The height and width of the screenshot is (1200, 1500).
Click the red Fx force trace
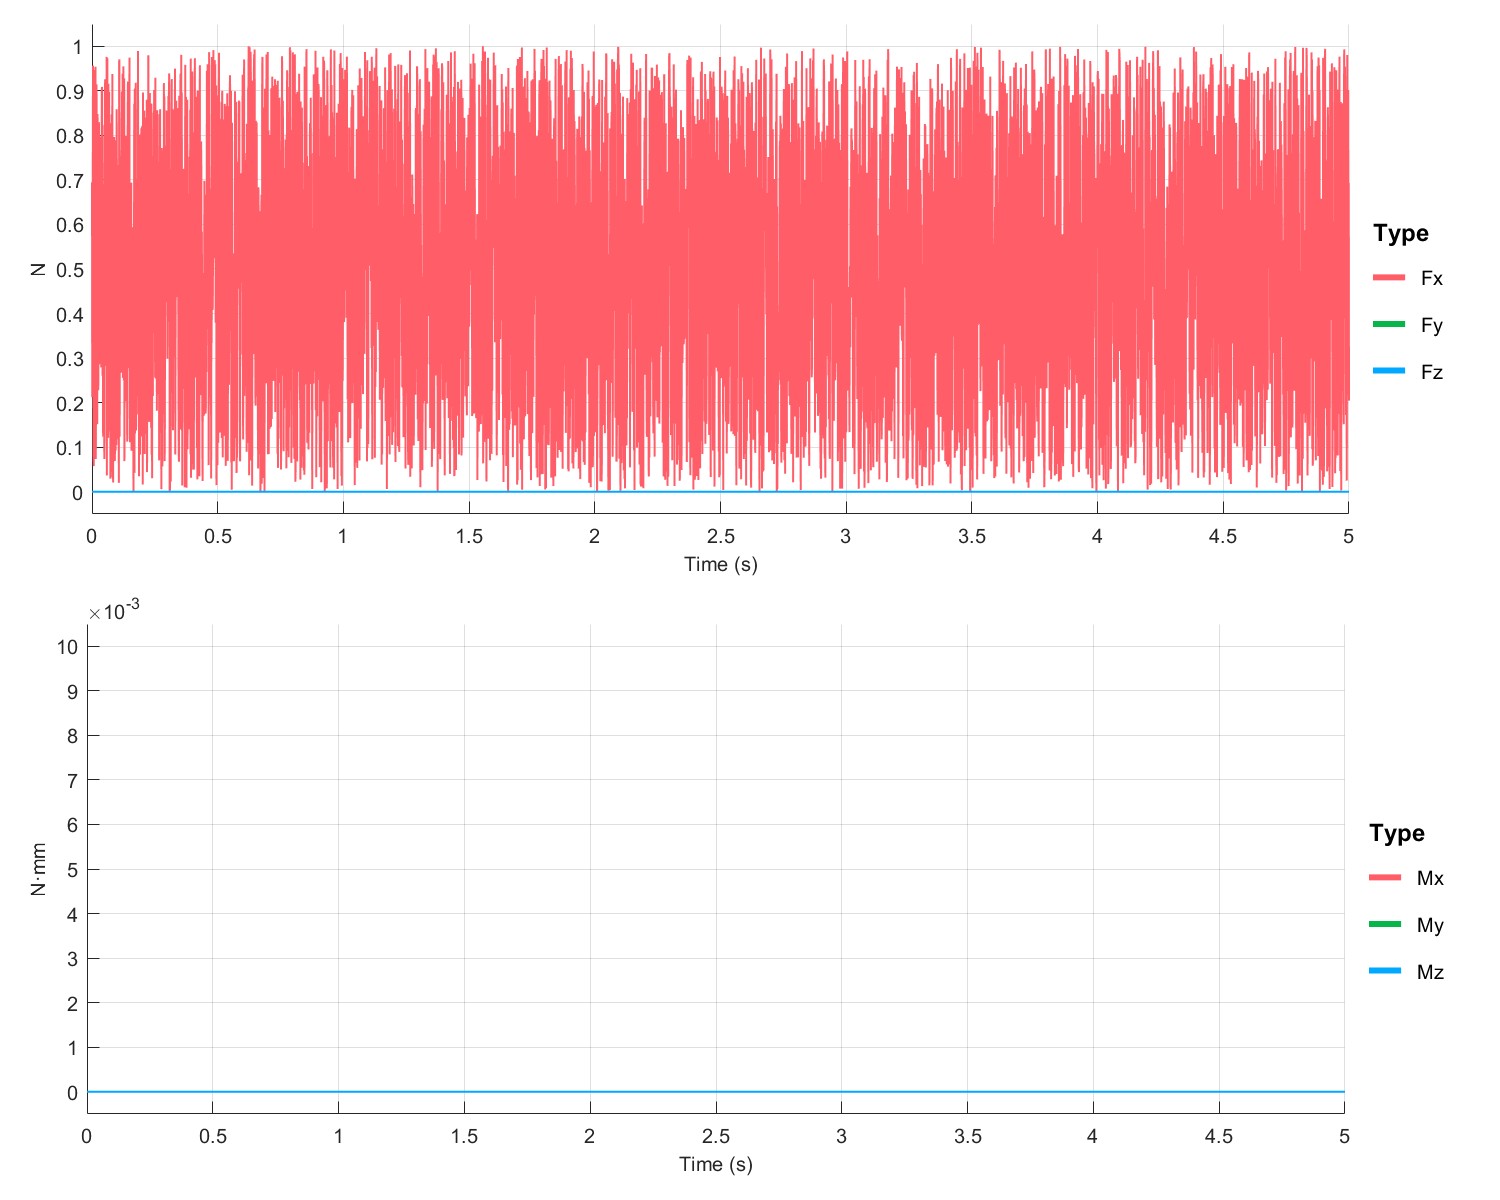point(720,270)
